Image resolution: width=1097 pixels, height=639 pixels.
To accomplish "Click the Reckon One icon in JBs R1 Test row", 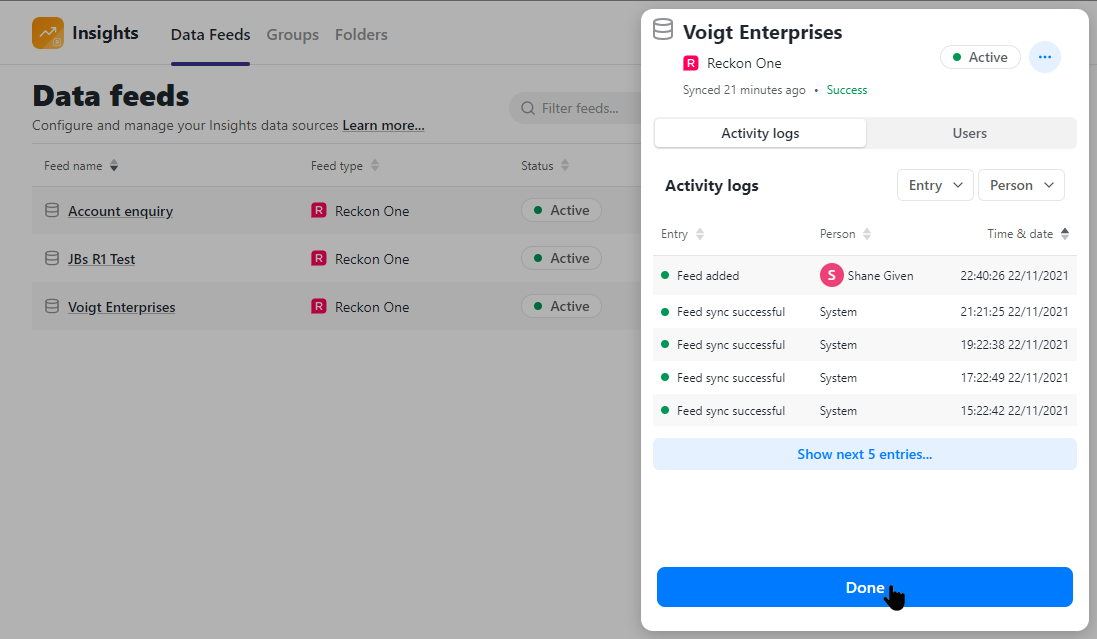I will click(319, 258).
